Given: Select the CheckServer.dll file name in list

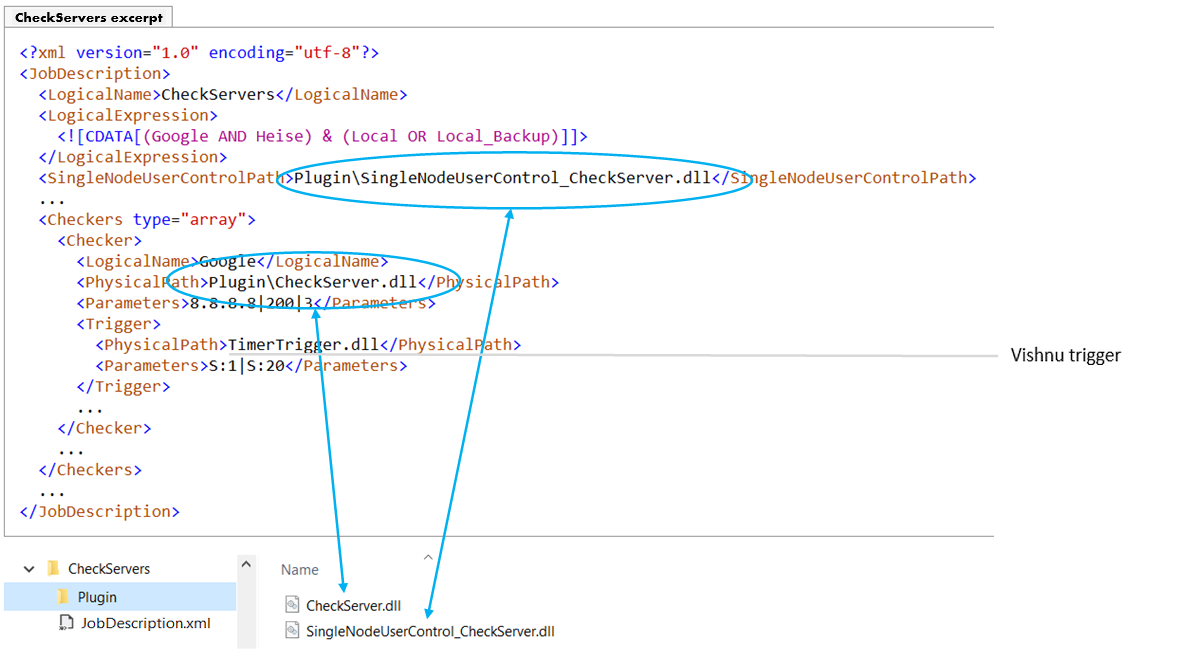Looking at the screenshot, I should click(354, 605).
